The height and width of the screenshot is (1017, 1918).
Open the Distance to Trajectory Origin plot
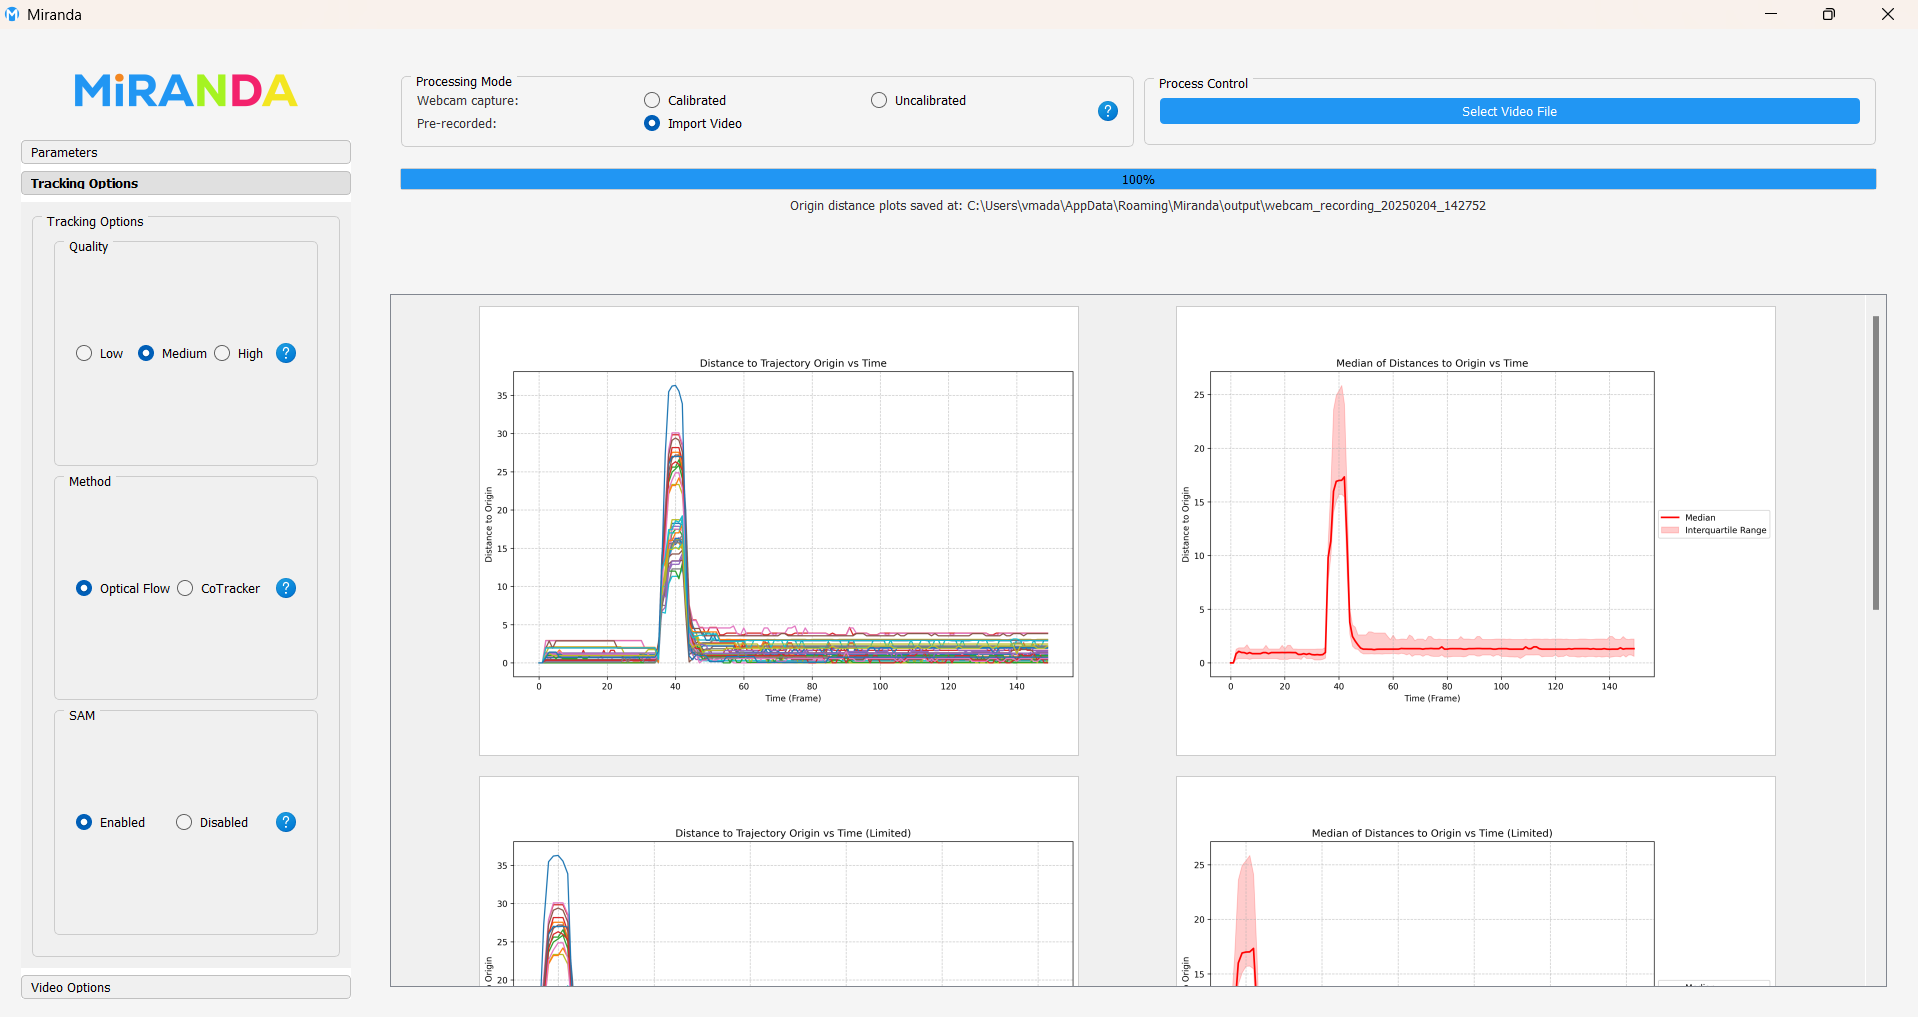[x=779, y=531]
